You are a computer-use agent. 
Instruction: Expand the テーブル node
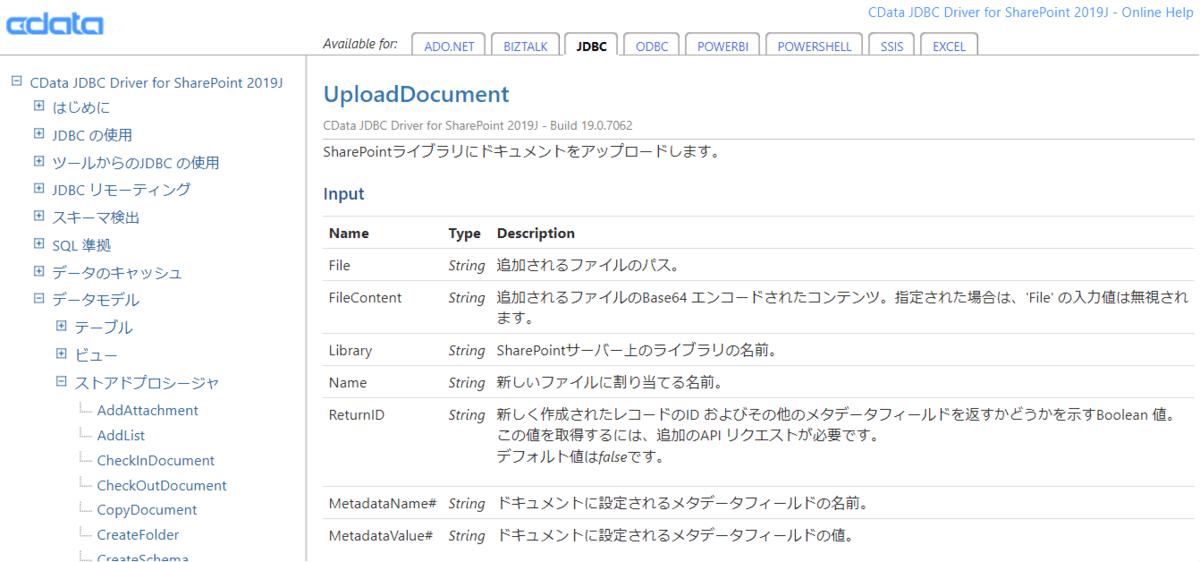(x=61, y=326)
